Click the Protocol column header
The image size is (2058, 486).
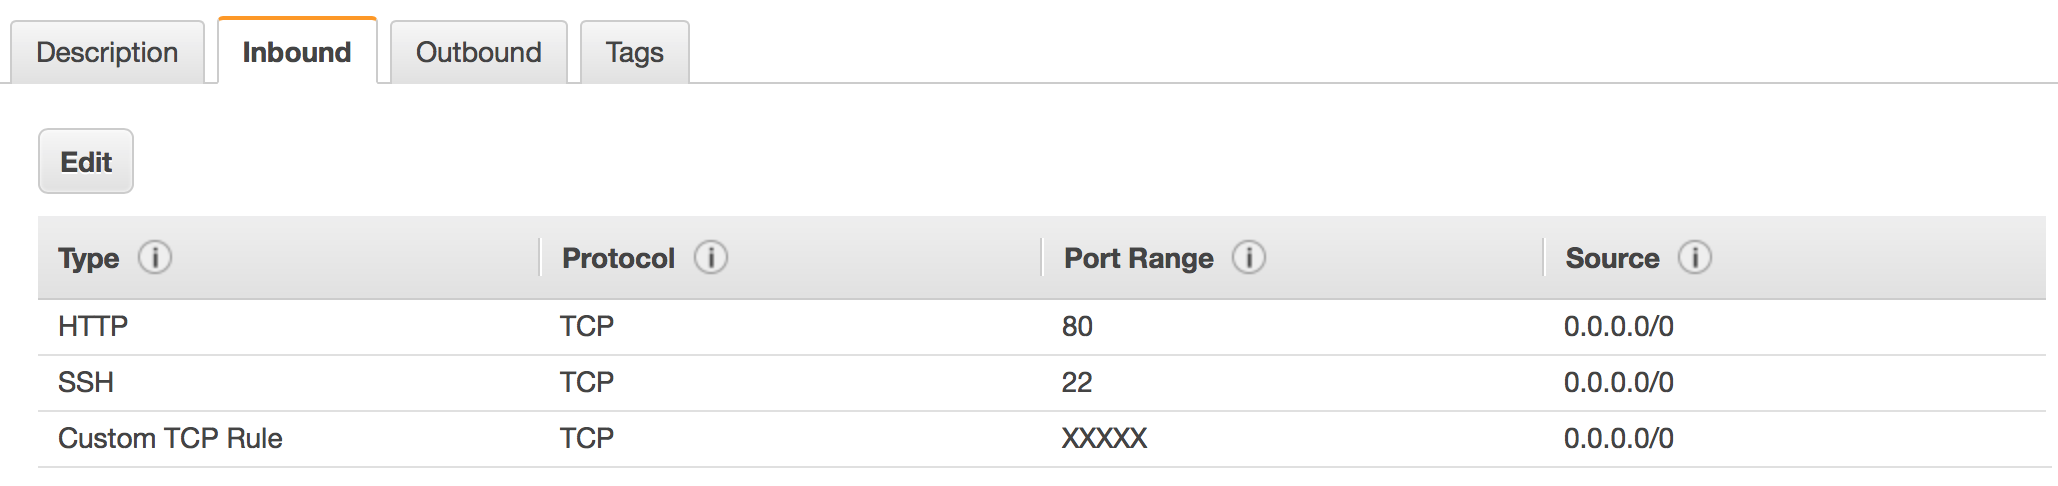[618, 258]
